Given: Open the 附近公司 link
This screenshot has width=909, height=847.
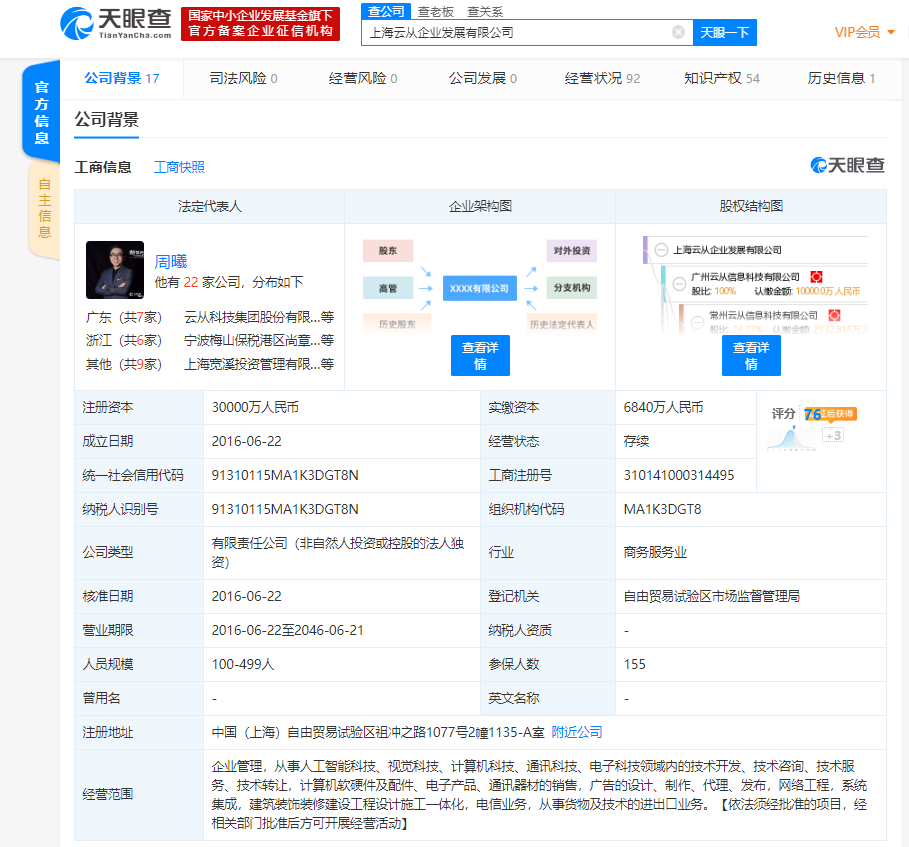Looking at the screenshot, I should [x=576, y=732].
